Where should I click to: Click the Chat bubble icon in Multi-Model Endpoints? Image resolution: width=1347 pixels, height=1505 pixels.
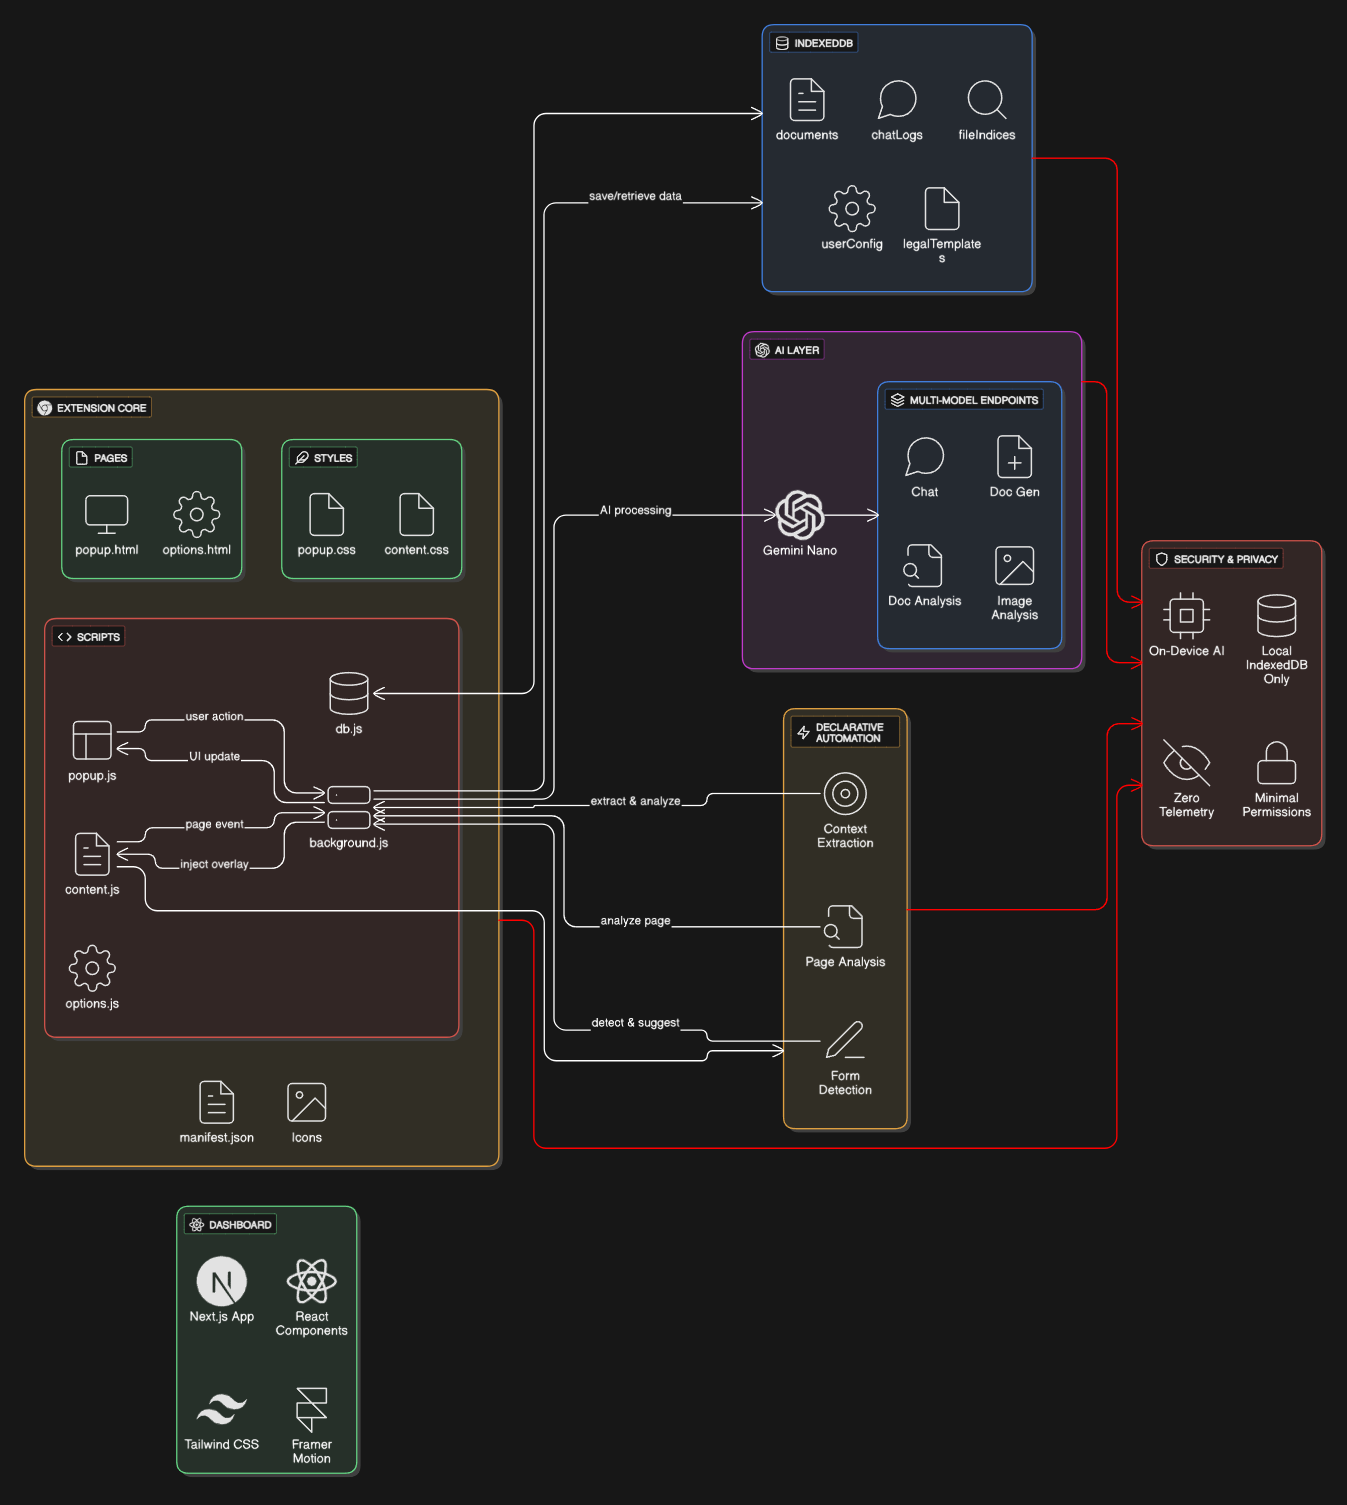[x=925, y=457]
